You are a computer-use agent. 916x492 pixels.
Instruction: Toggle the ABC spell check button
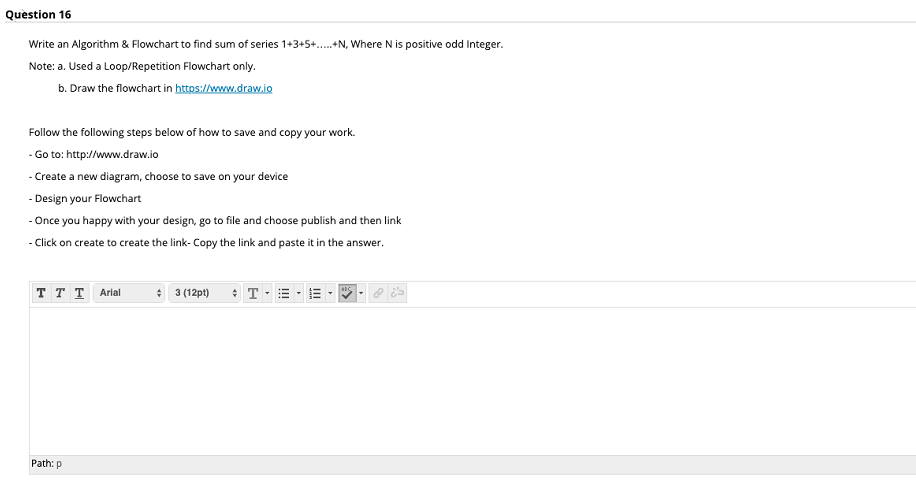pos(347,293)
